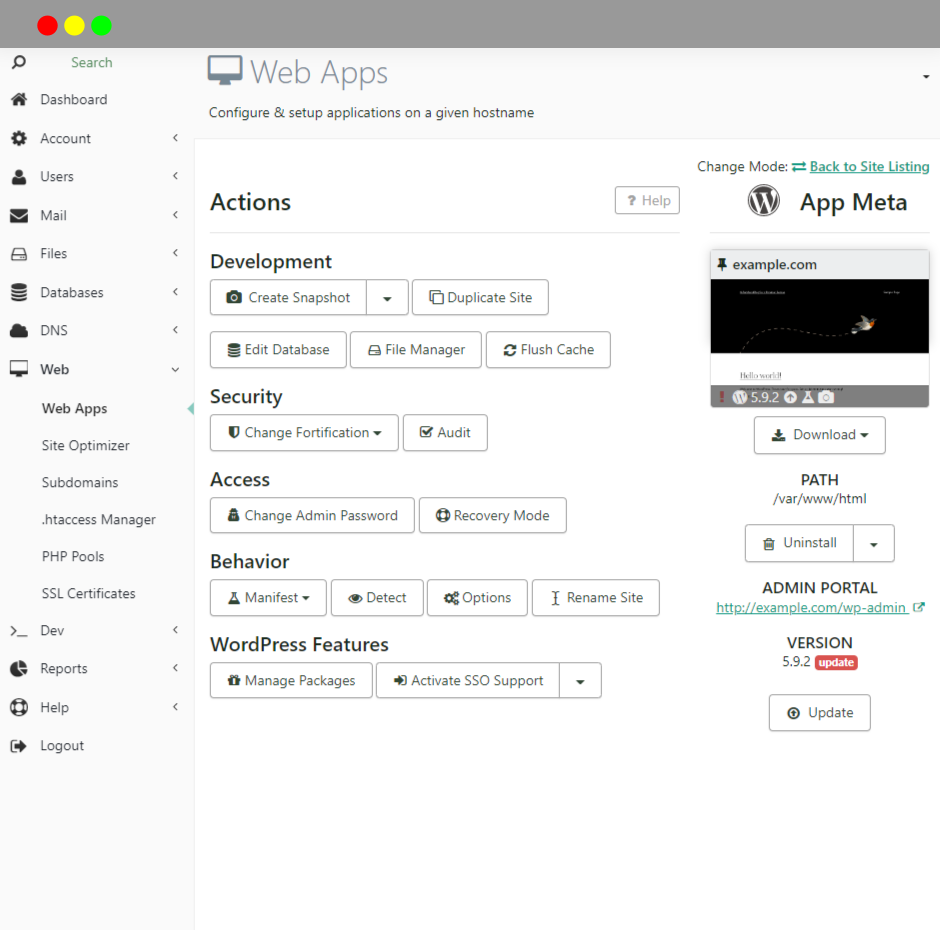The image size is (940, 930).
Task: Click the Account gear icon
Action: tap(19, 139)
